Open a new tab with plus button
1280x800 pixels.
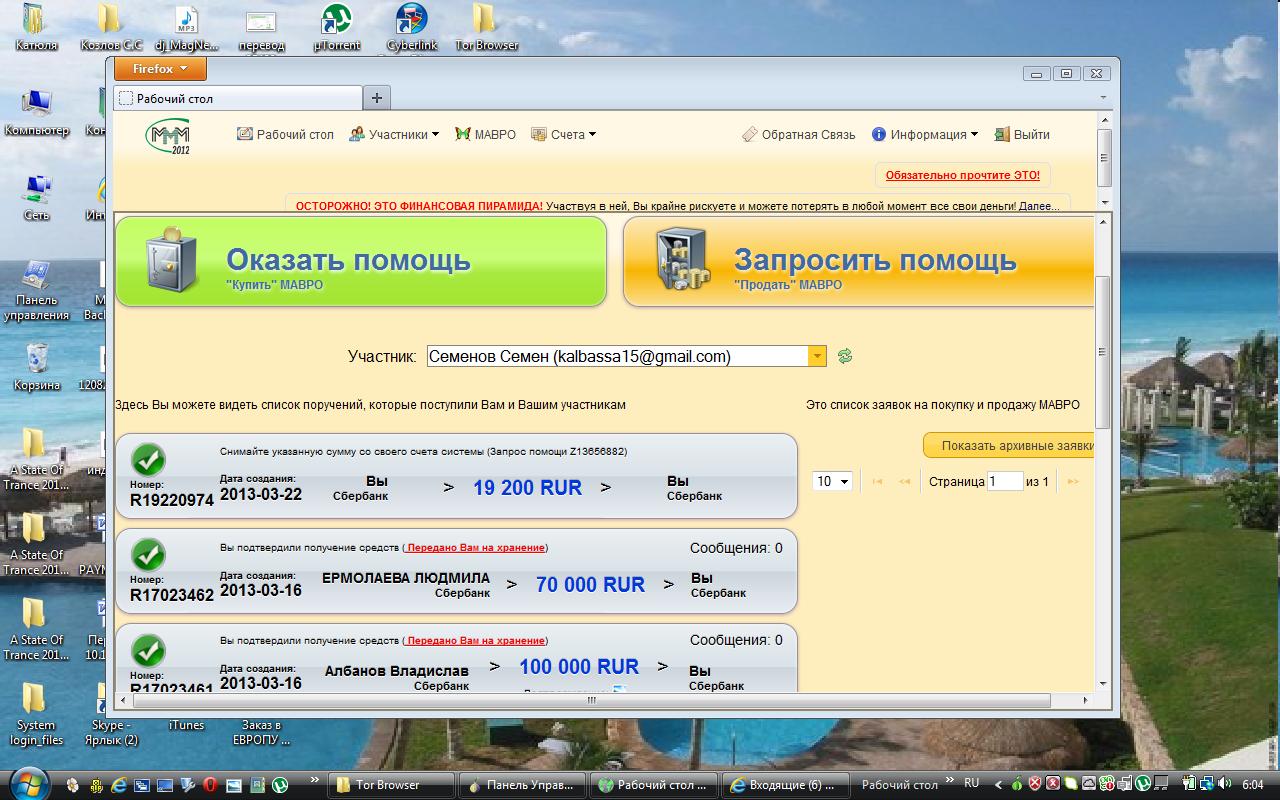coord(377,98)
